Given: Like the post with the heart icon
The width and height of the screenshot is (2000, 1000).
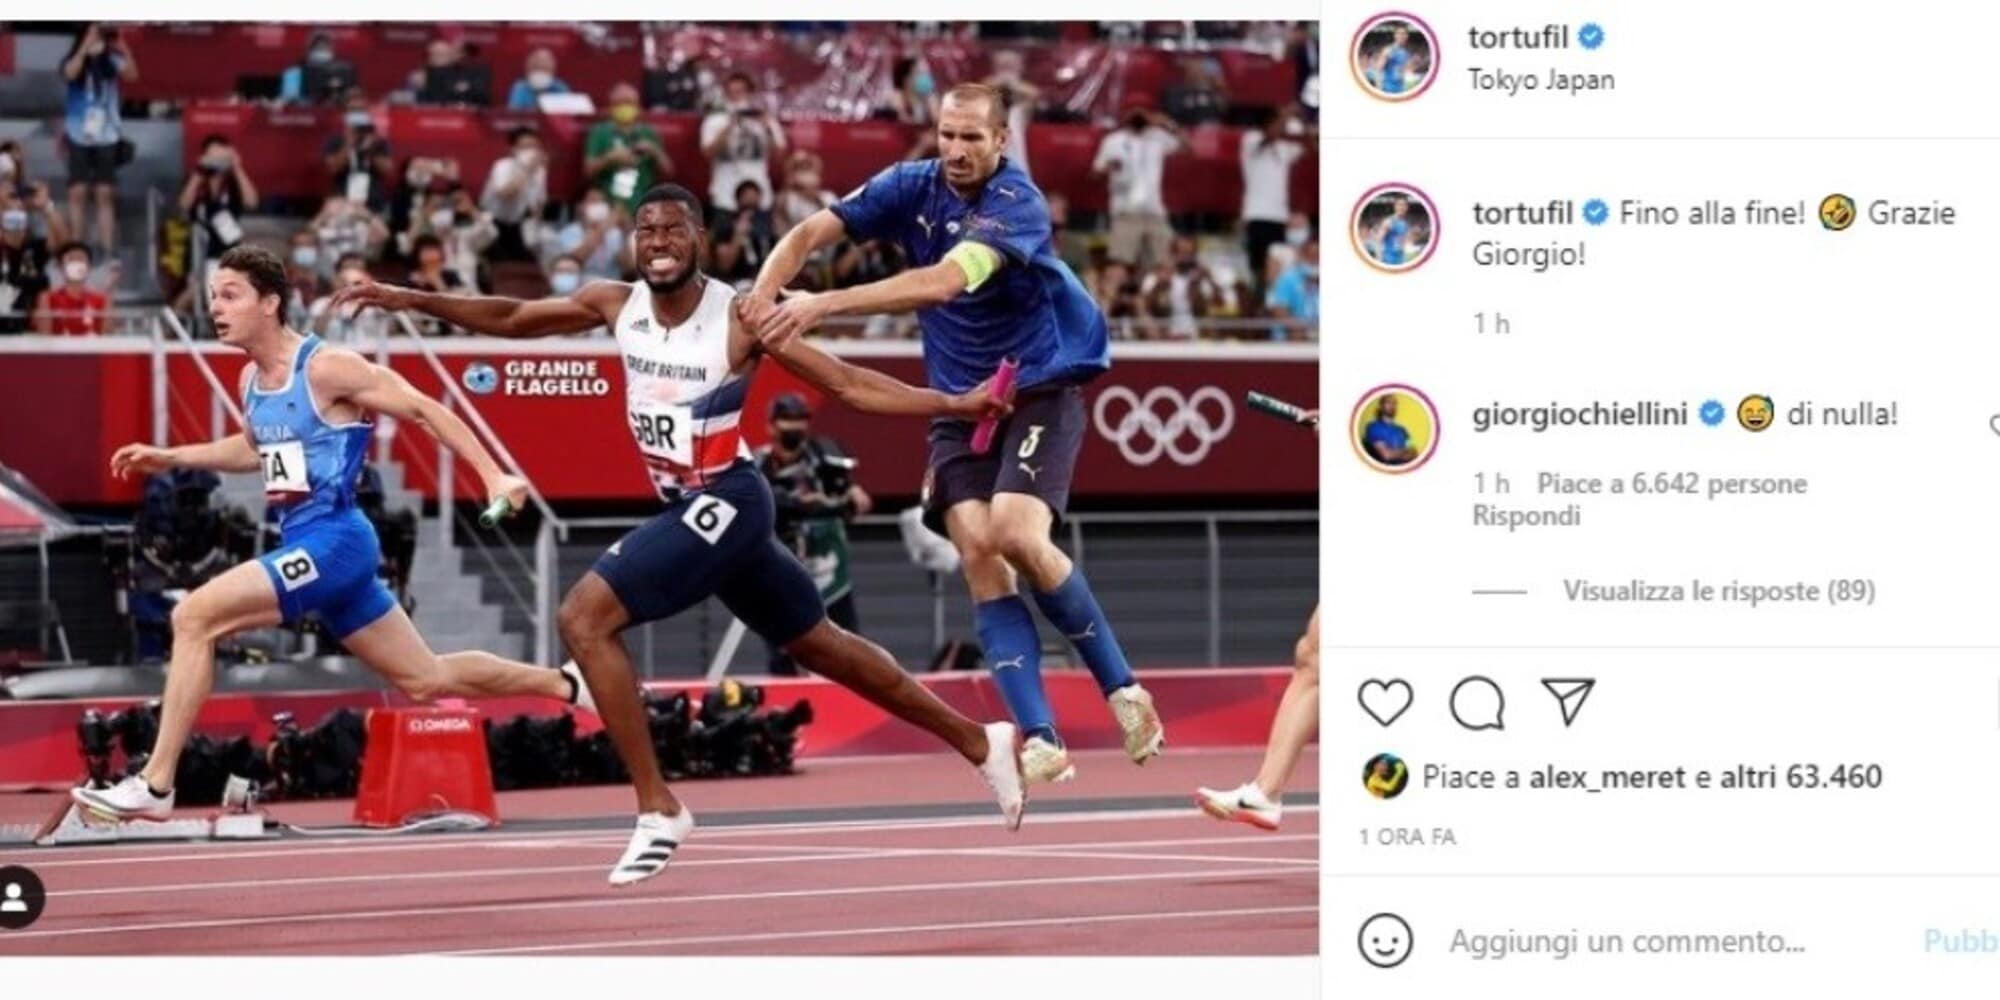Looking at the screenshot, I should (1385, 702).
